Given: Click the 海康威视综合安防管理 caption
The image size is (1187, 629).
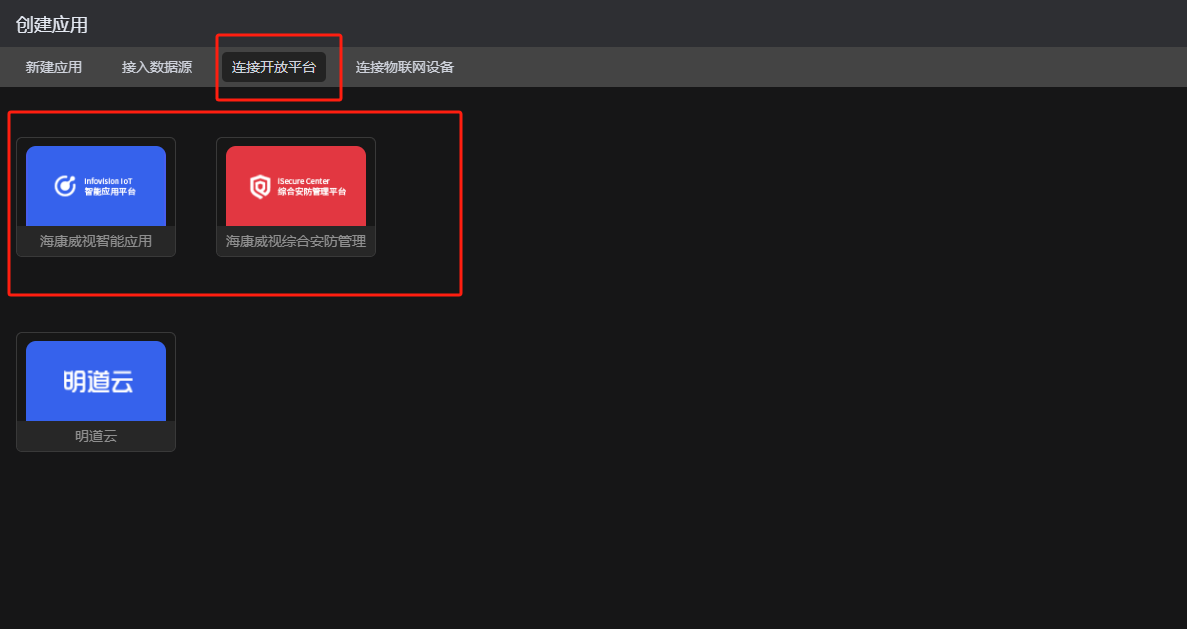Looking at the screenshot, I should (296, 241).
